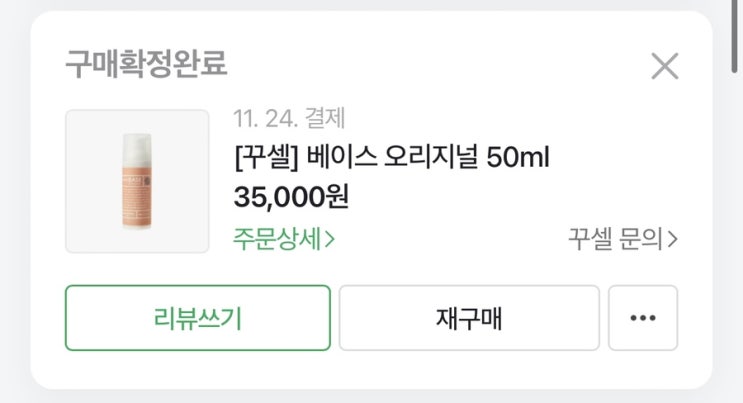Close the order card with the X icon
The image size is (743, 403).
pos(665,67)
